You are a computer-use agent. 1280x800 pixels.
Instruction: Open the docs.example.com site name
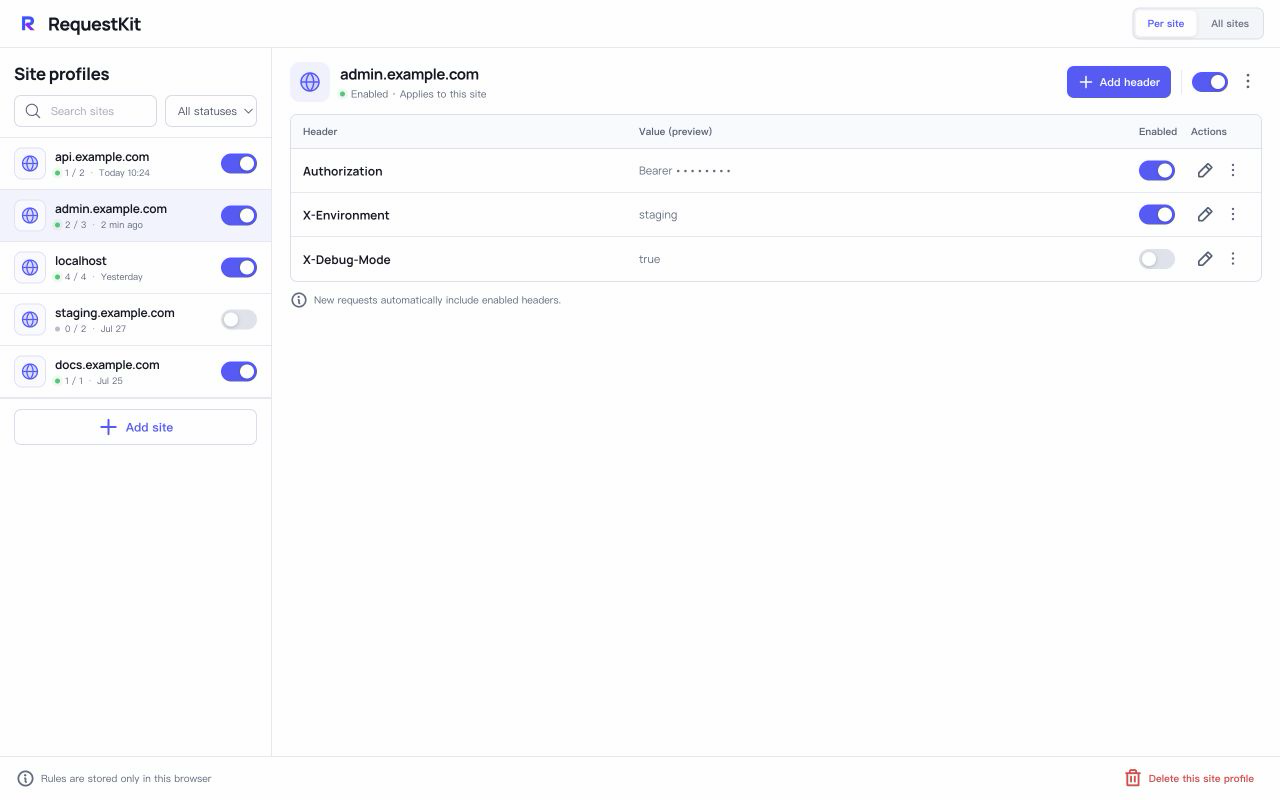107,365
